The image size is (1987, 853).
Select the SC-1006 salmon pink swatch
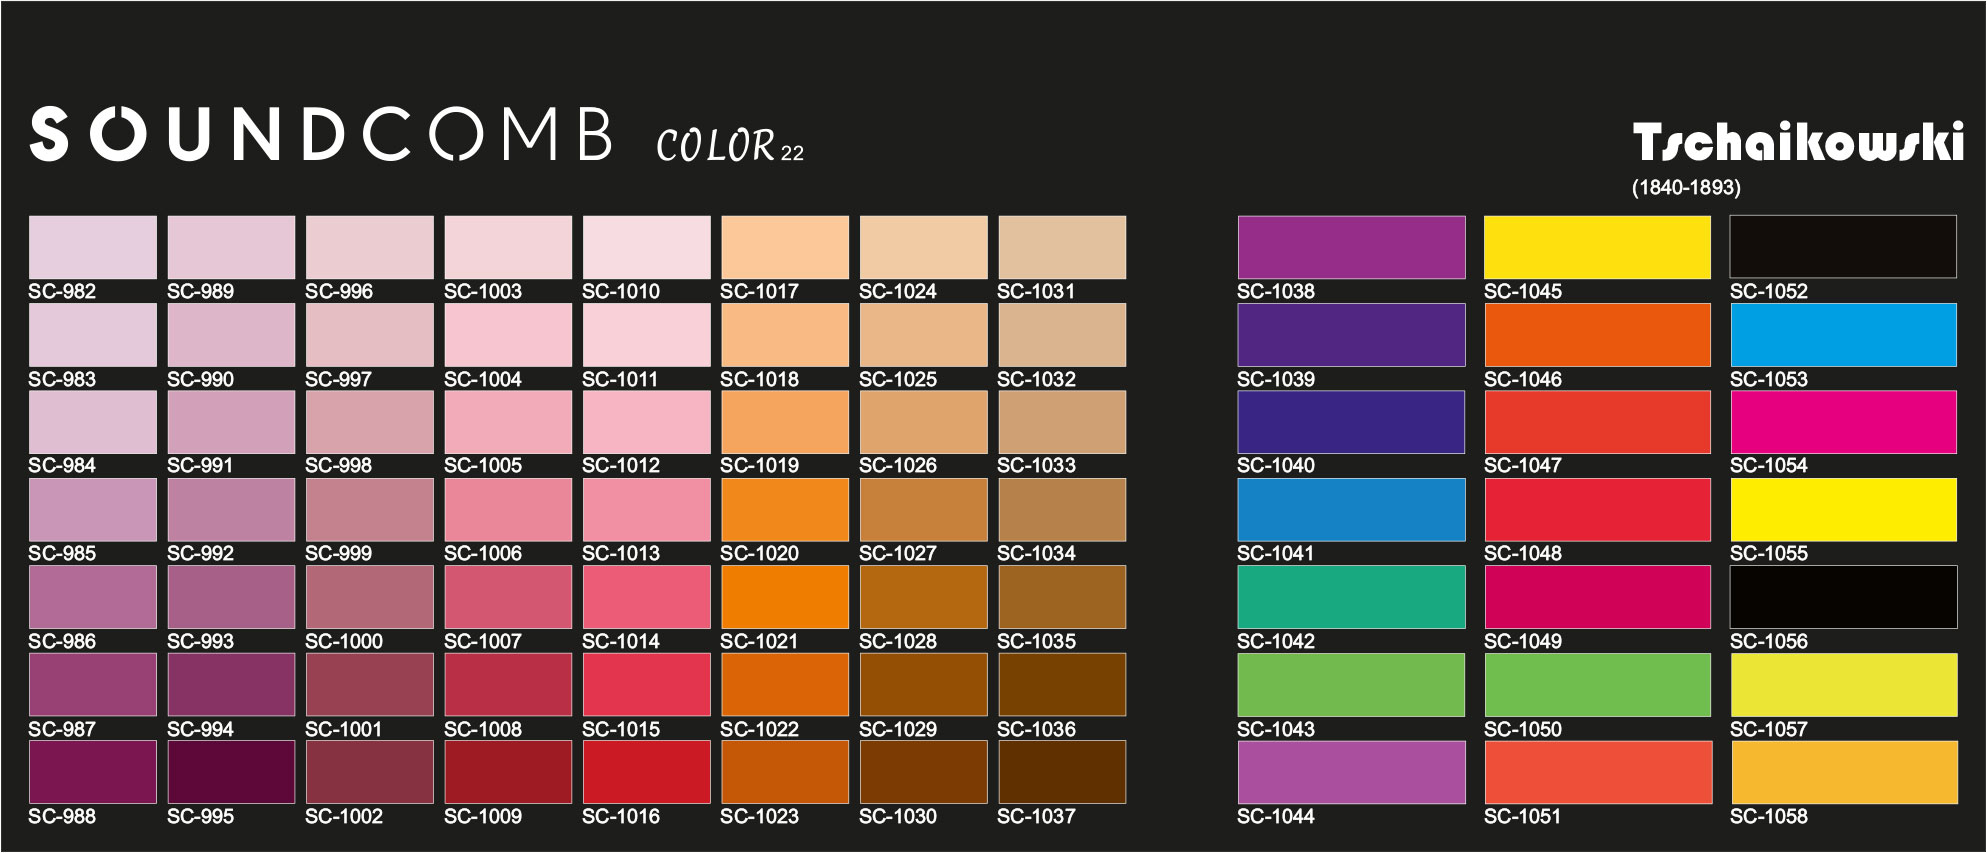tap(508, 510)
